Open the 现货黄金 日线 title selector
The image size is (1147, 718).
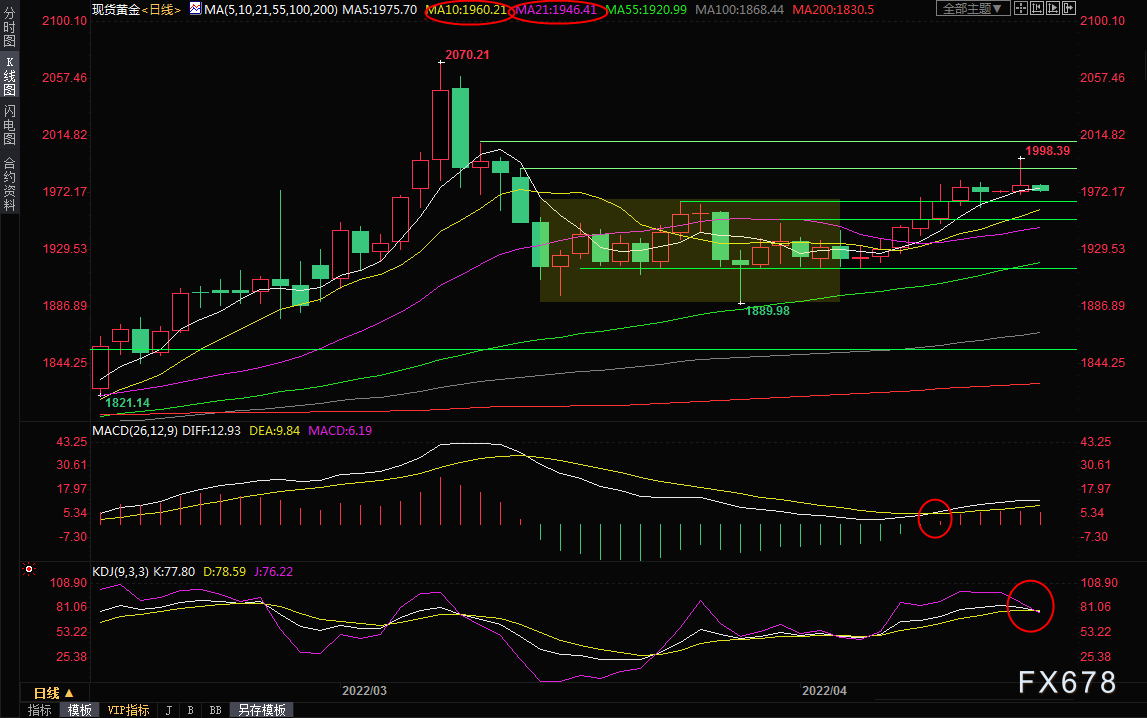(136, 10)
